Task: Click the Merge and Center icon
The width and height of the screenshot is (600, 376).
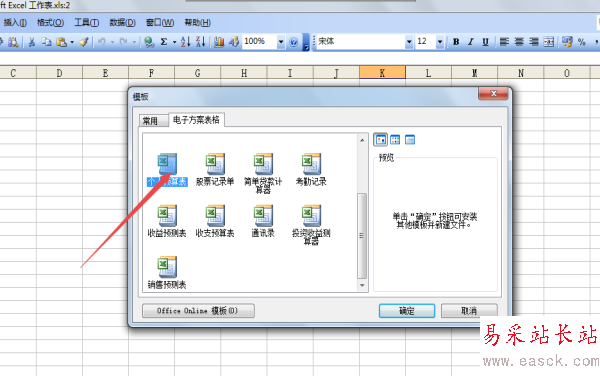Action: pyautogui.click(x=549, y=42)
